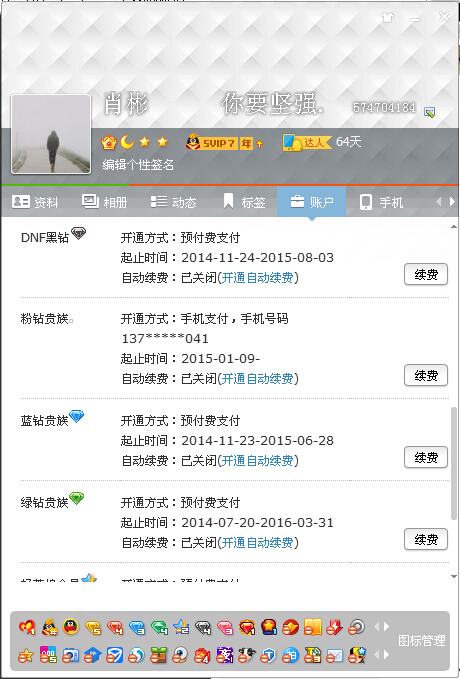Click the 拍 blue circle tray icon
The image size is (460, 679).
pos(290,656)
